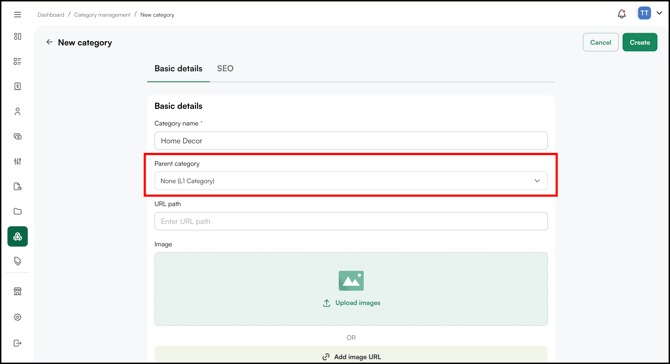
Task: Go to Category management breadcrumb
Action: 102,15
